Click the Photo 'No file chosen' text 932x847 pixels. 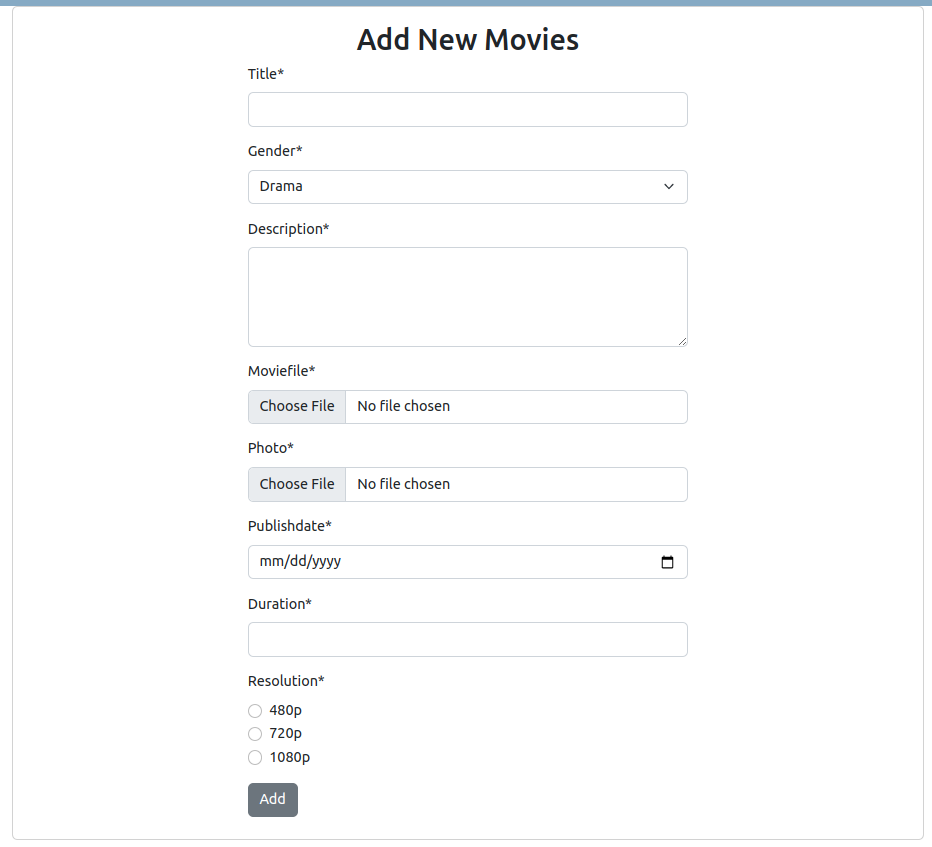pyautogui.click(x=404, y=484)
